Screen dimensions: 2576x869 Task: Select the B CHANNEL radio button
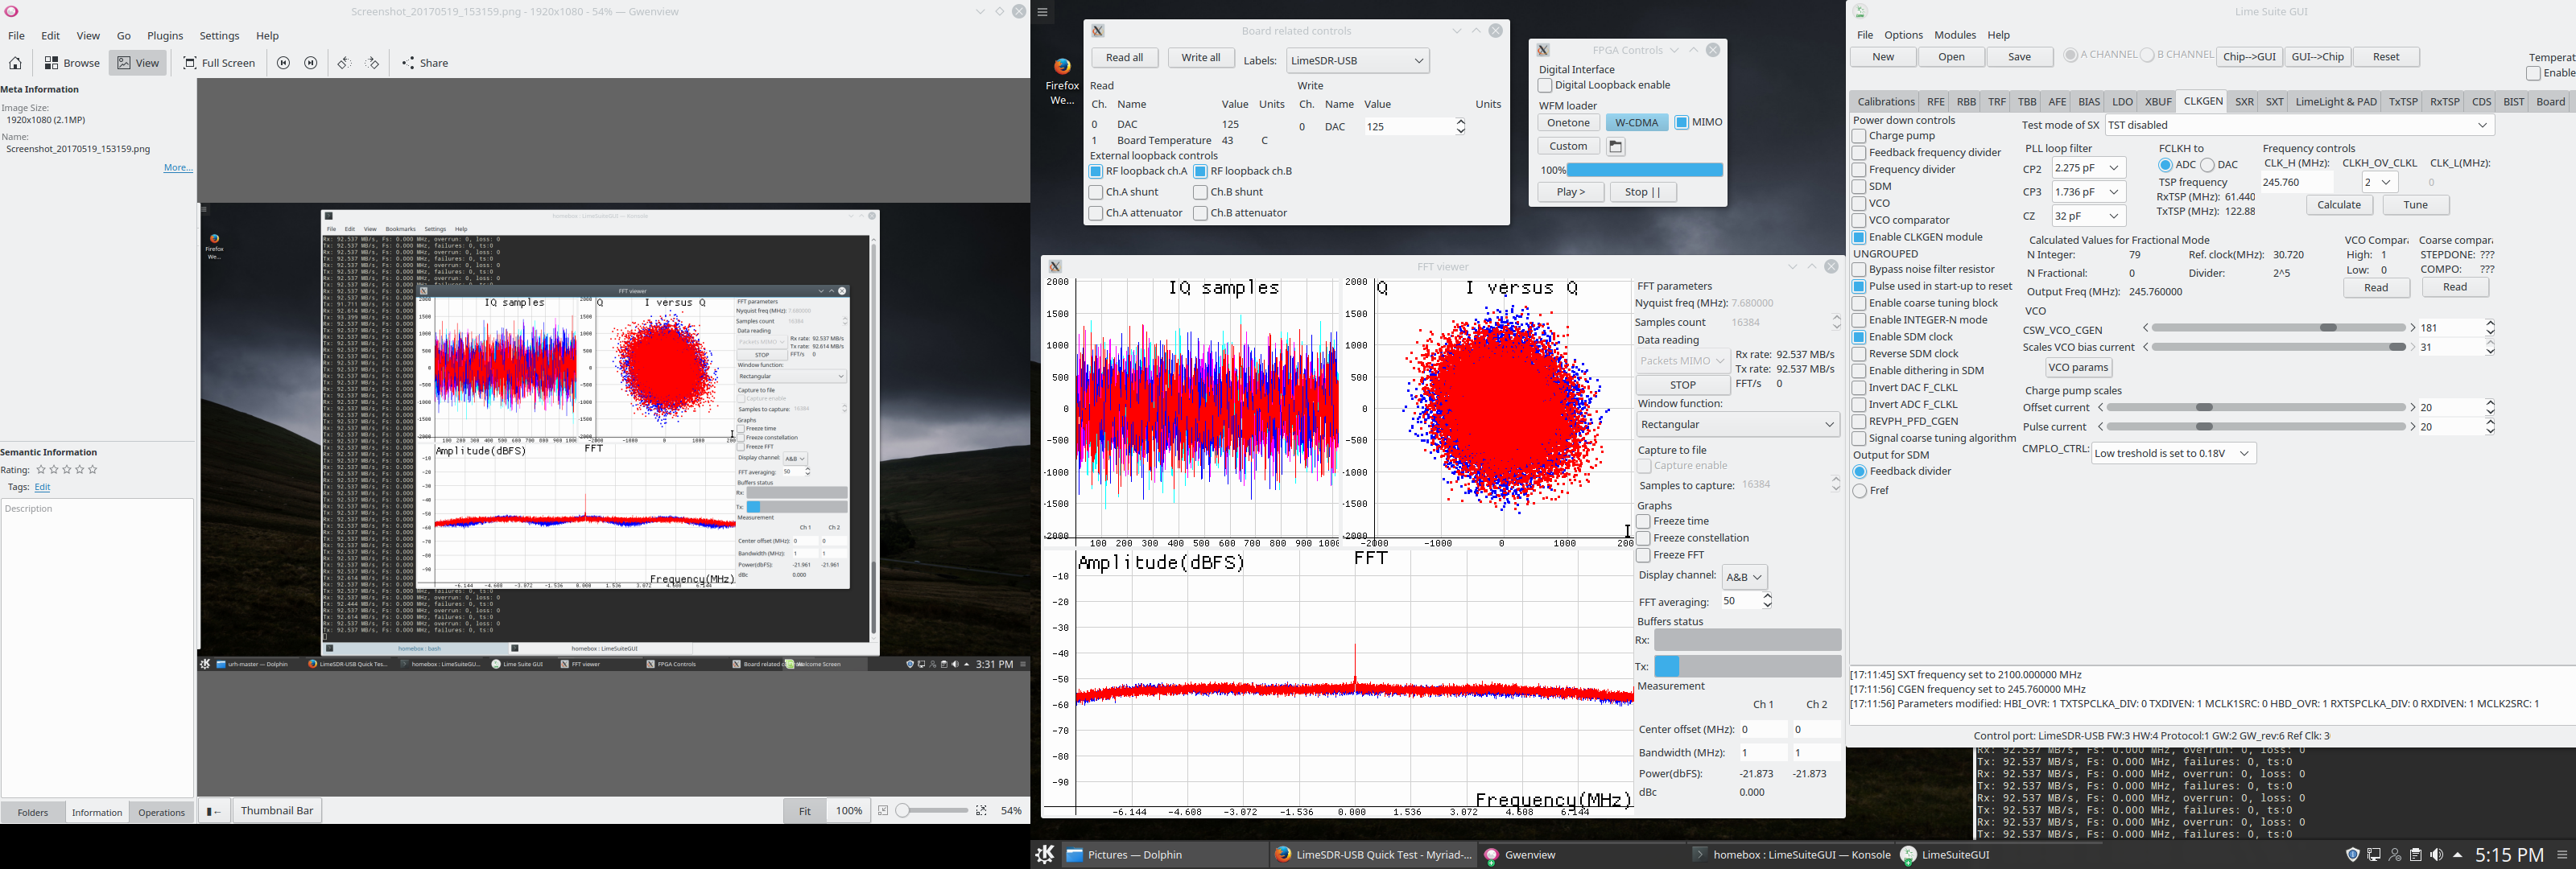pyautogui.click(x=2147, y=56)
